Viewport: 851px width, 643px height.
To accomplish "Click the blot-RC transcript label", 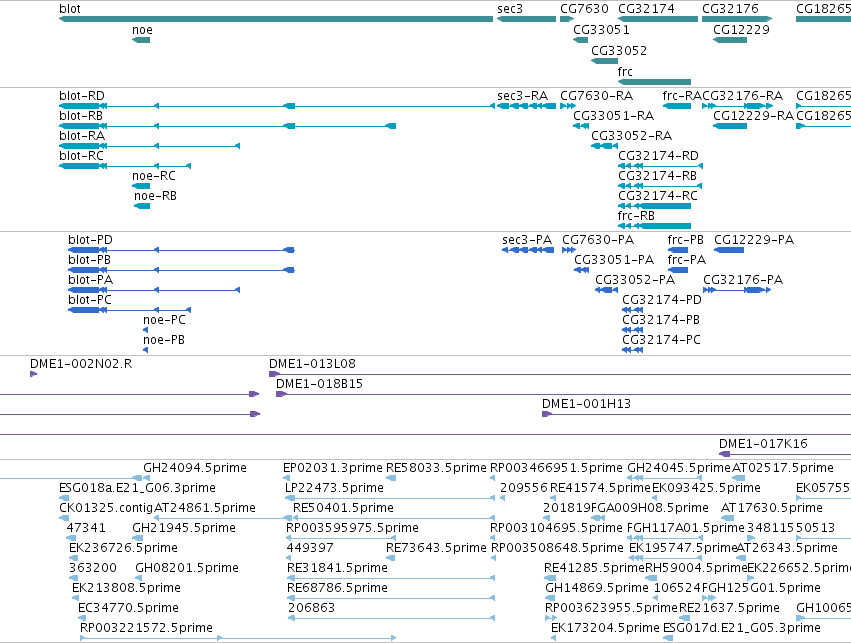I will 81,156.
